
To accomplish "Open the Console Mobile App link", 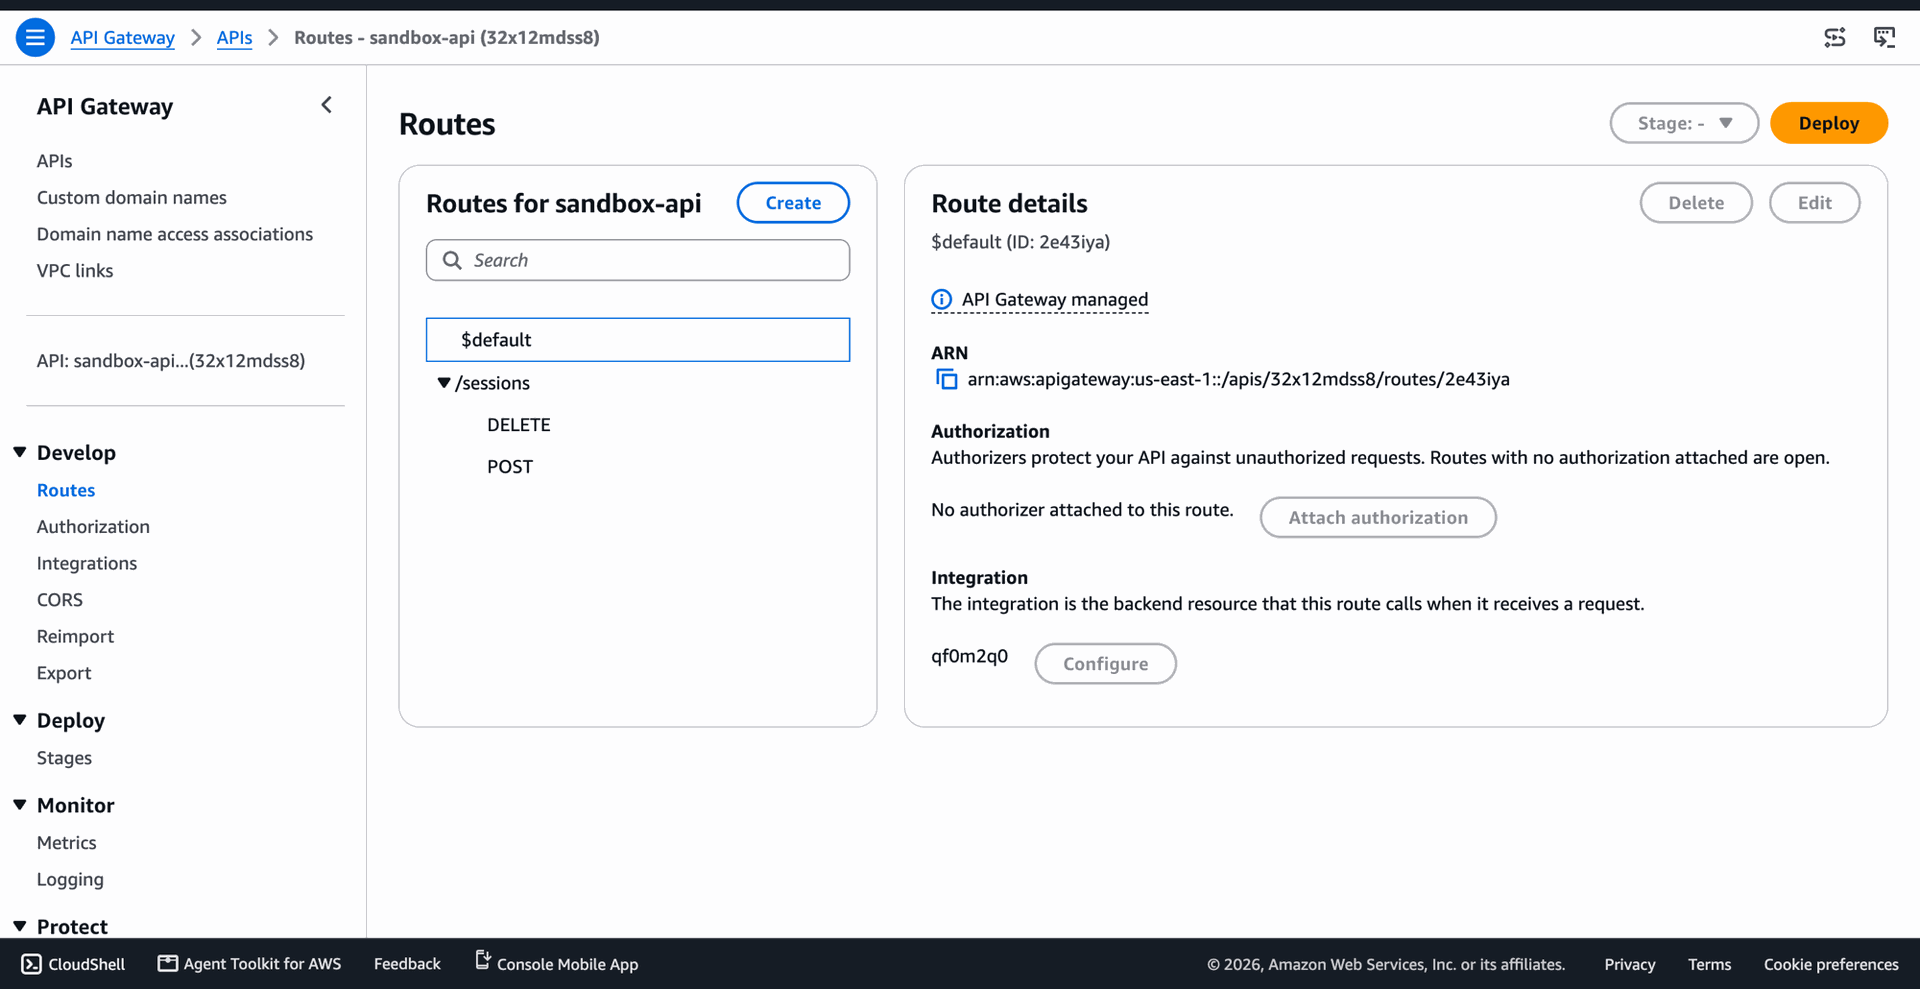I will click(556, 964).
